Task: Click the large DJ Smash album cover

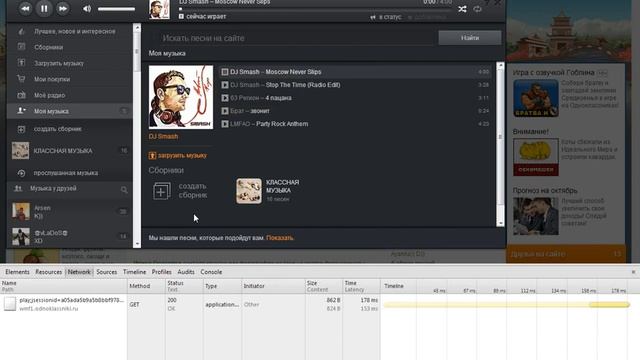Action: [181, 97]
